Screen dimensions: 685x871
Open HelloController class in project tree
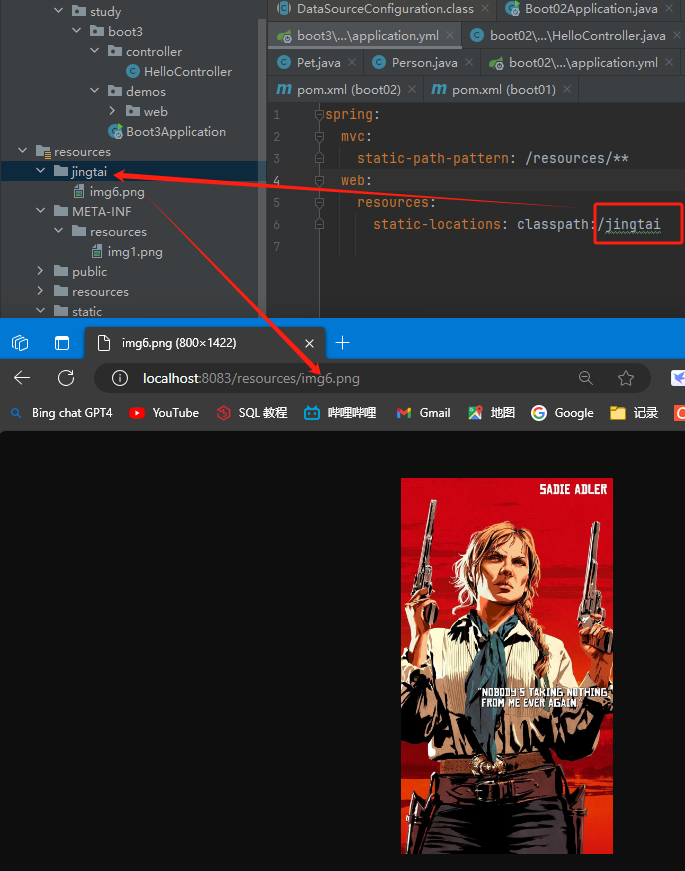tap(187, 71)
